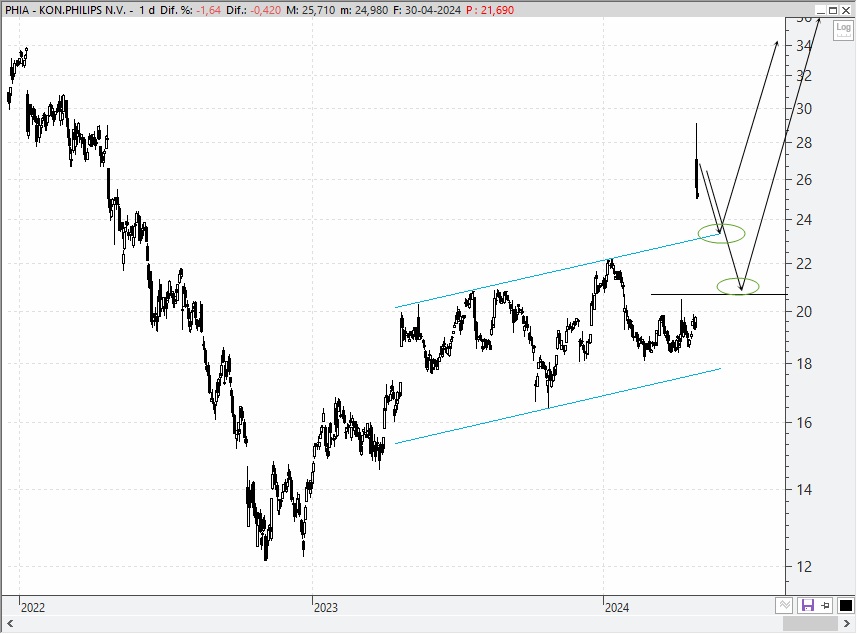Click the 12 price axis label

(804, 567)
